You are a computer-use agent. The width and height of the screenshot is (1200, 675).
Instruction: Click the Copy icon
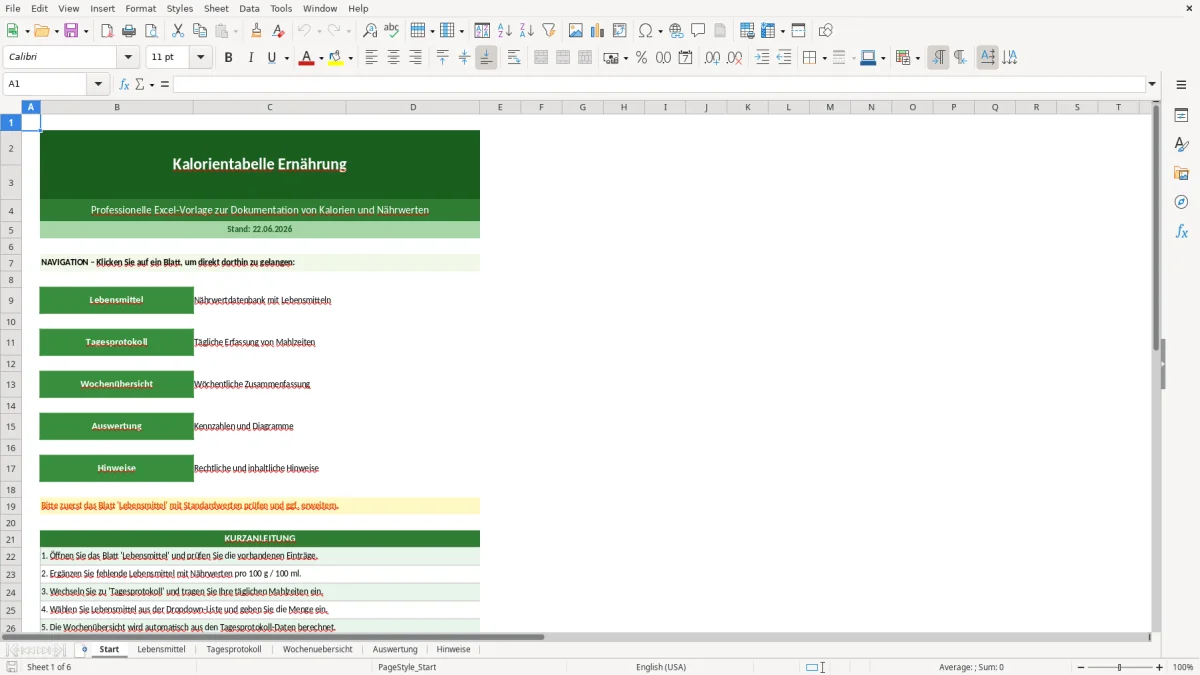[x=200, y=31]
